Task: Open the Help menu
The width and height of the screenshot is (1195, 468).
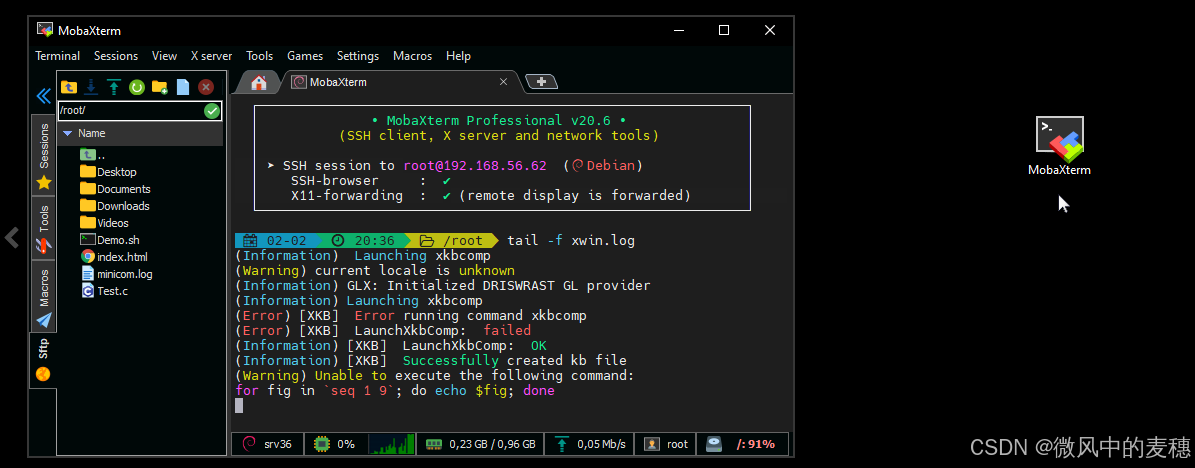Action: point(458,56)
